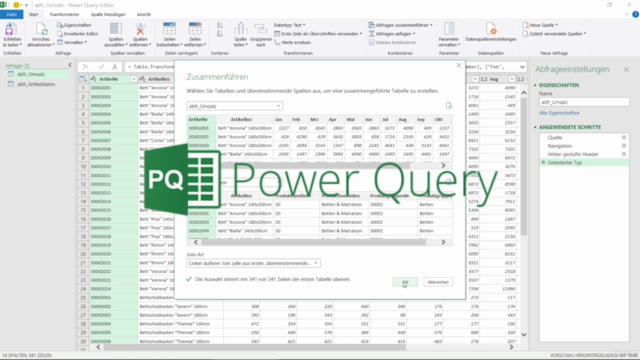Click the Abbrechen button
The height and width of the screenshot is (360, 640).
(438, 282)
